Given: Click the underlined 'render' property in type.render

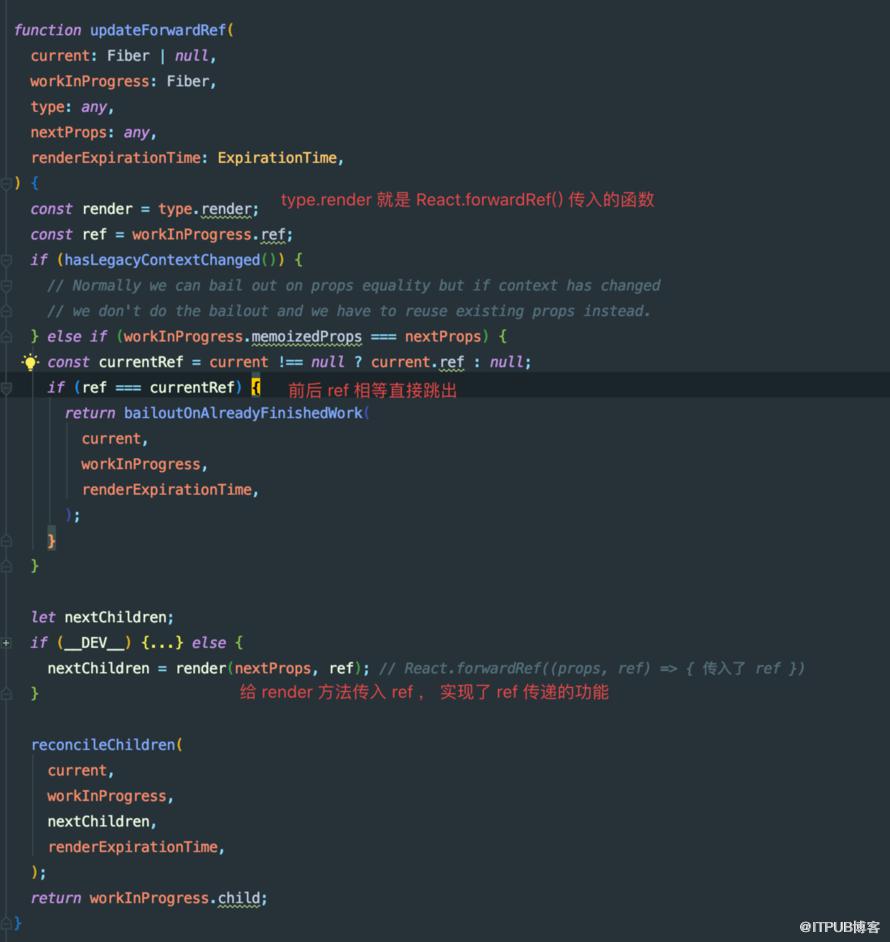Looking at the screenshot, I should 227,209.
